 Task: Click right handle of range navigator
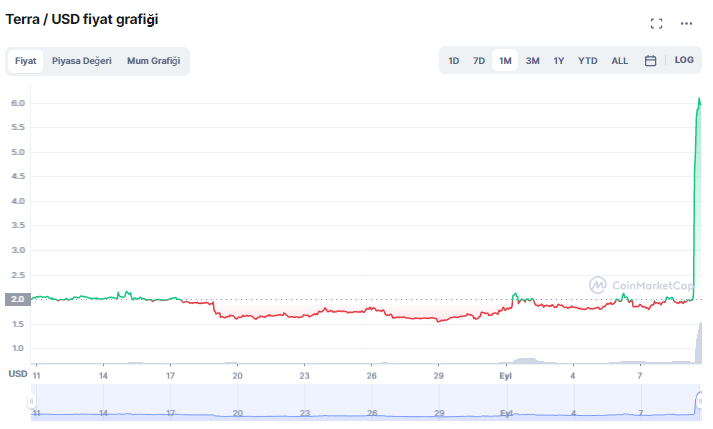pyautogui.click(x=701, y=401)
